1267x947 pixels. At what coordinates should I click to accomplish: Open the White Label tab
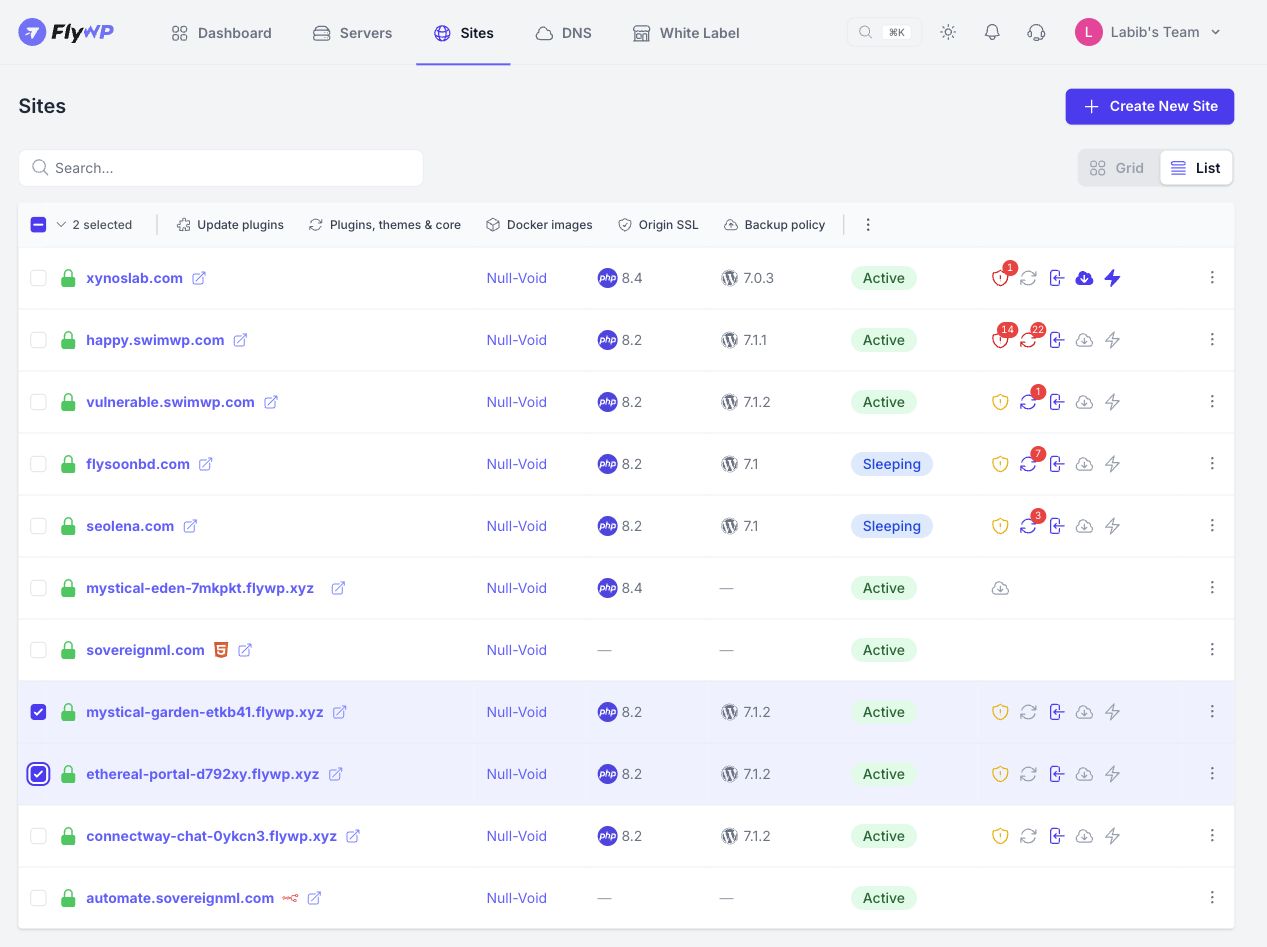(686, 33)
